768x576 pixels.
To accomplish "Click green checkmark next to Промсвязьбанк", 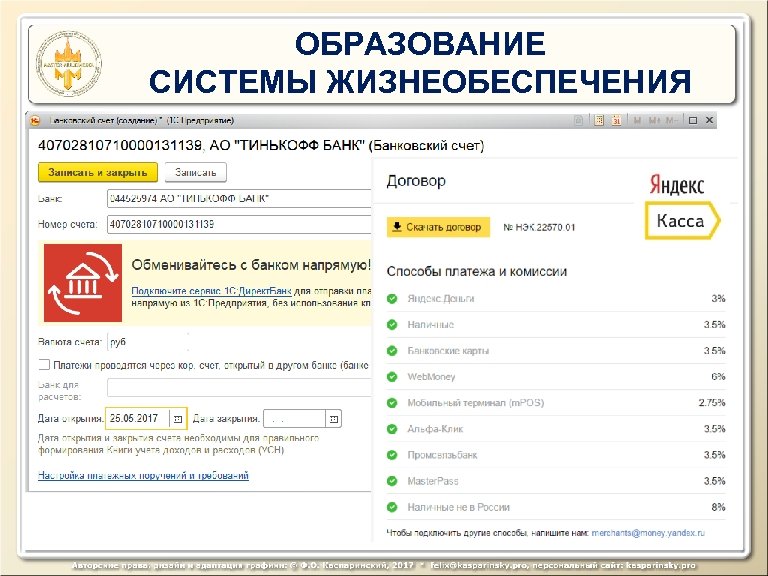I will pyautogui.click(x=392, y=455).
